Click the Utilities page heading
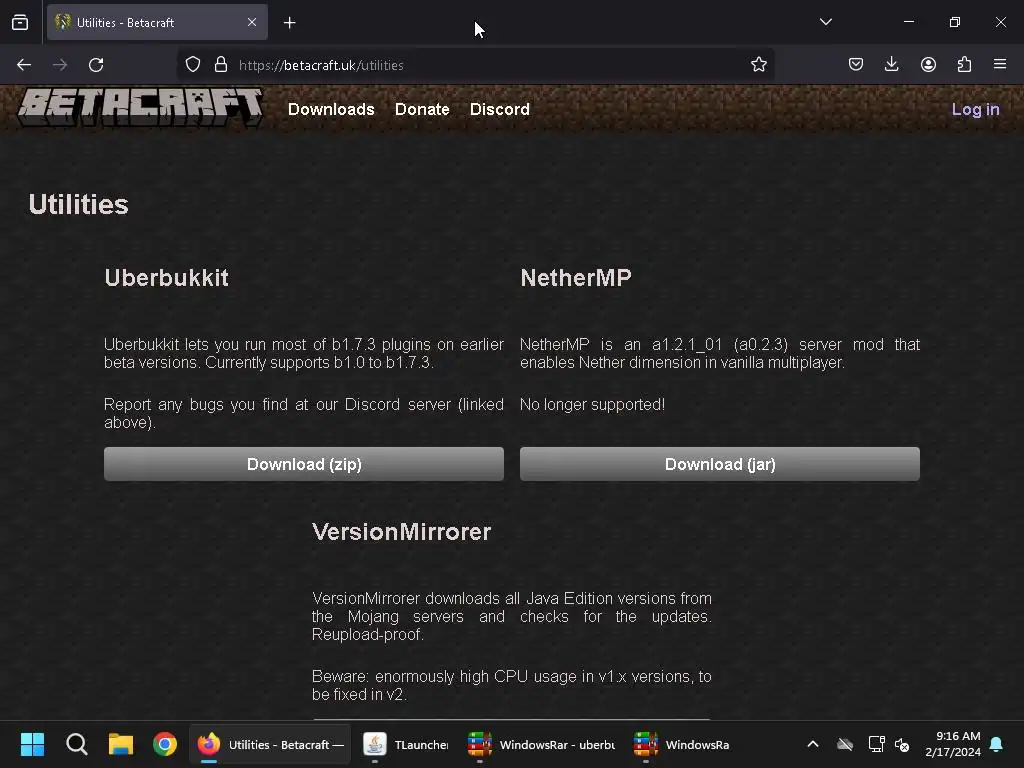1024x768 pixels. click(78, 204)
